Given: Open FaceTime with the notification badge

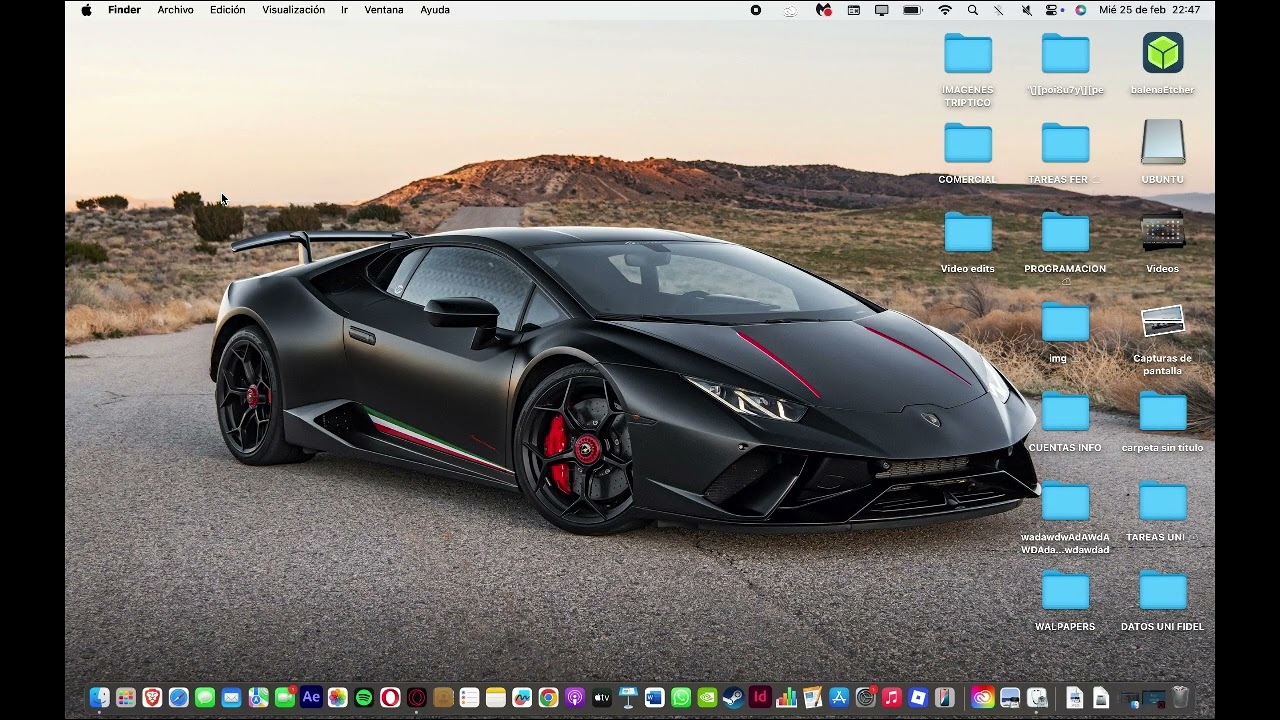Looking at the screenshot, I should point(284,697).
